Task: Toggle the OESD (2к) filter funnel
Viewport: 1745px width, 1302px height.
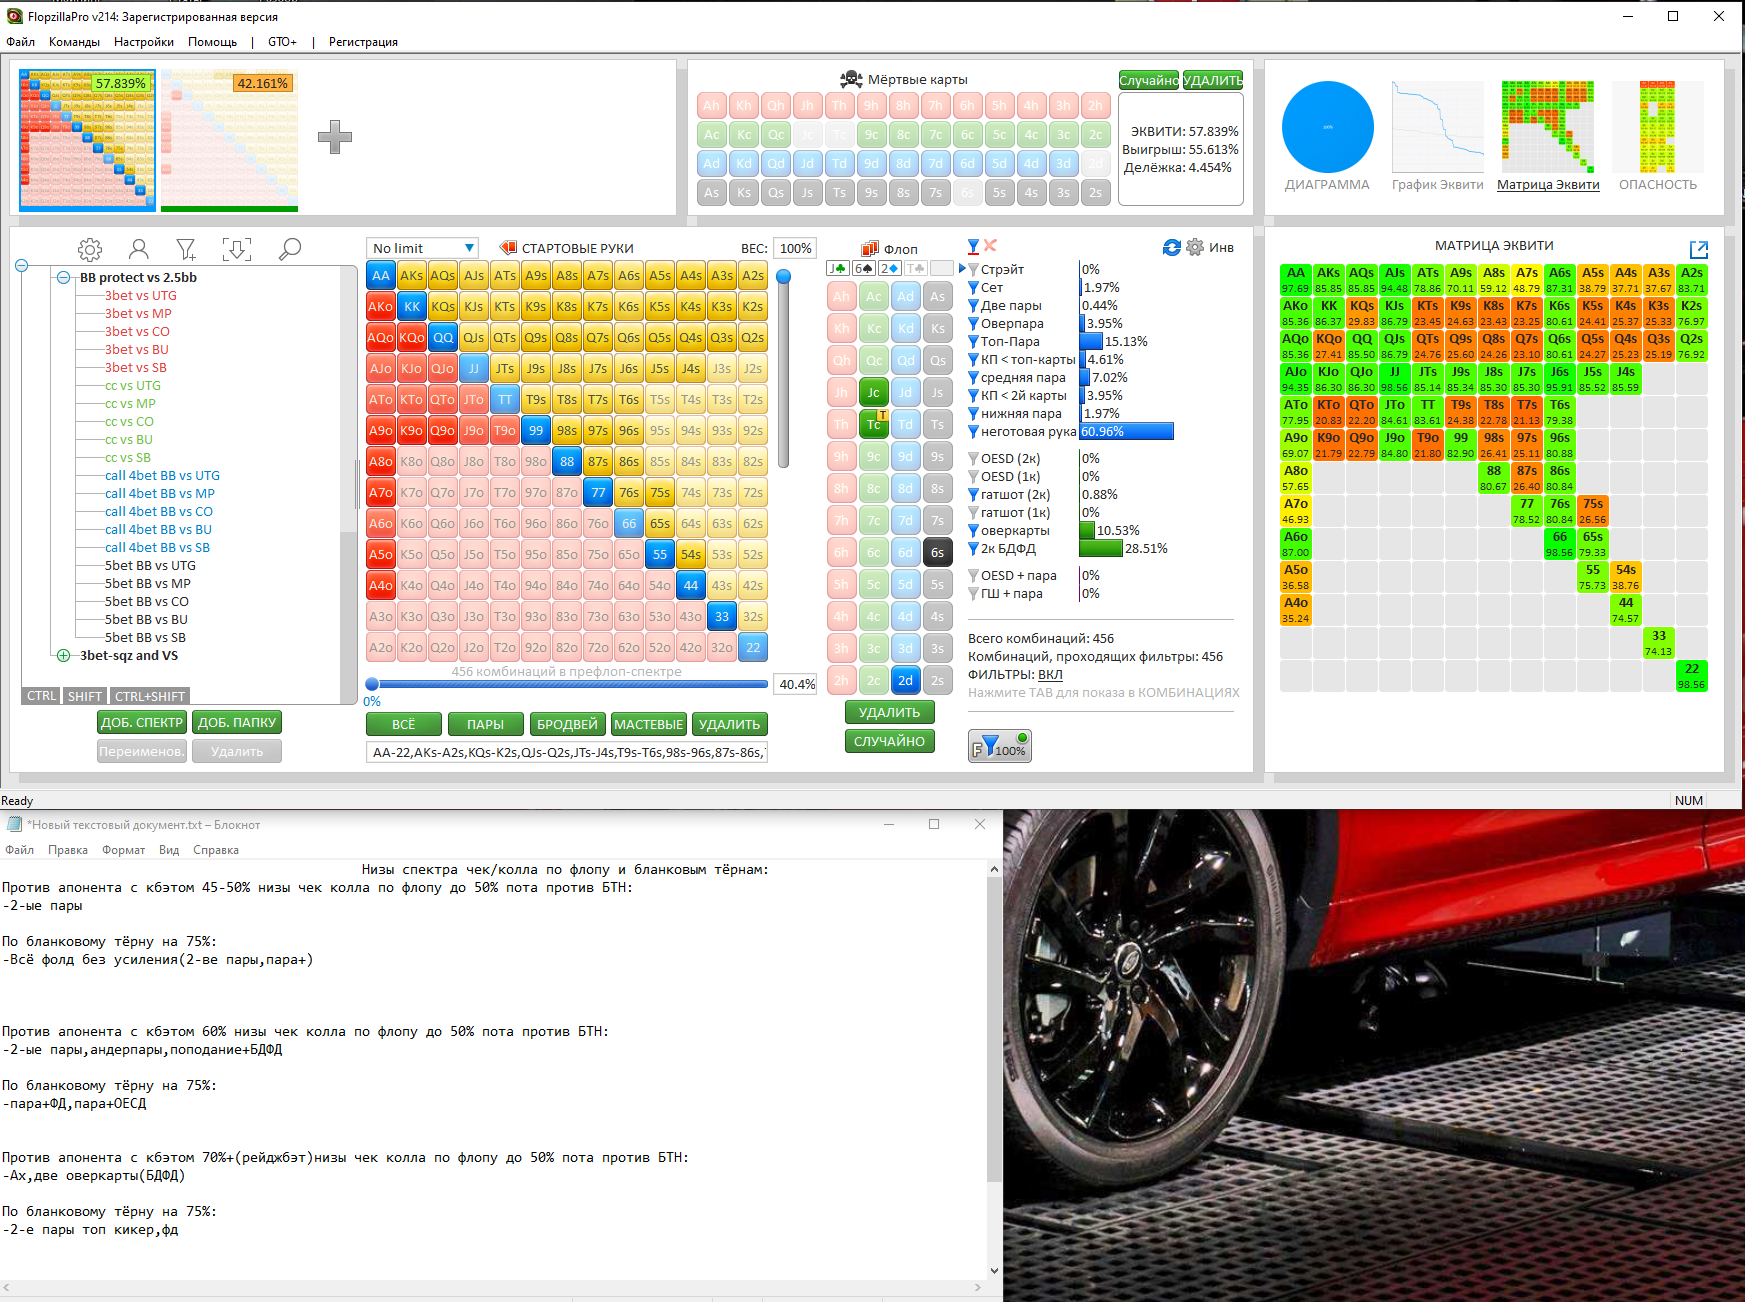Action: (973, 459)
